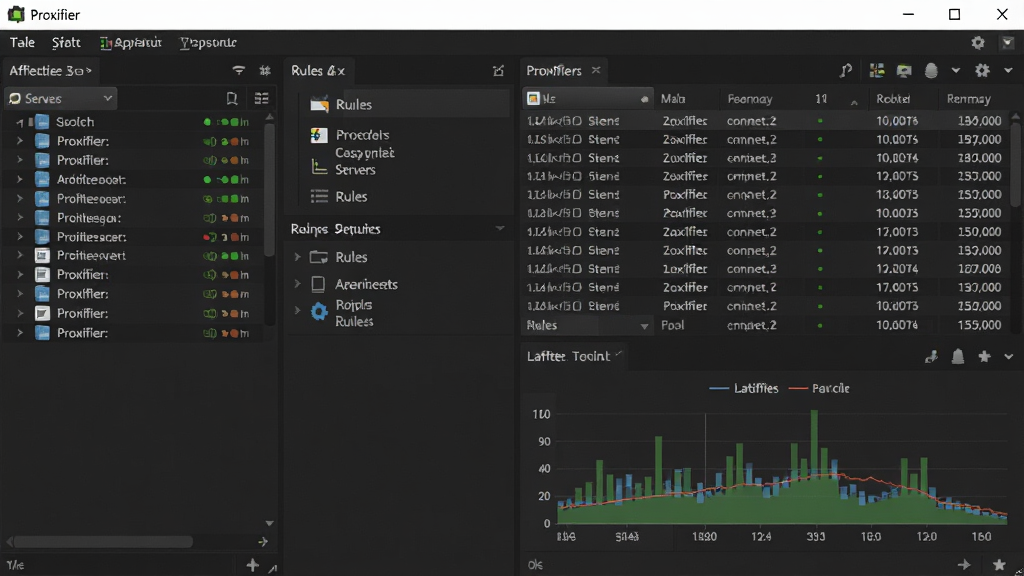Sort by the Renmay column header
This screenshot has width=1024, height=576.
tap(968, 99)
